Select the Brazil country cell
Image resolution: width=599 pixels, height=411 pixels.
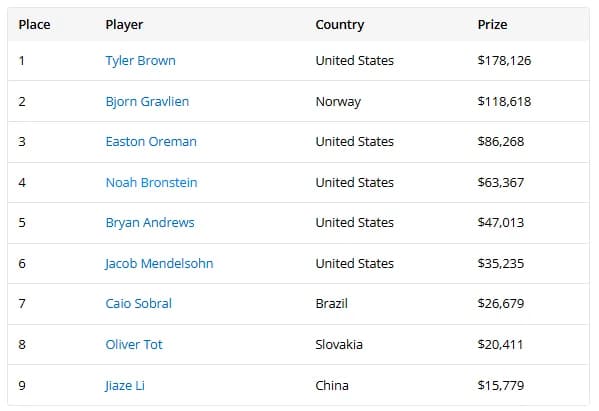point(332,304)
